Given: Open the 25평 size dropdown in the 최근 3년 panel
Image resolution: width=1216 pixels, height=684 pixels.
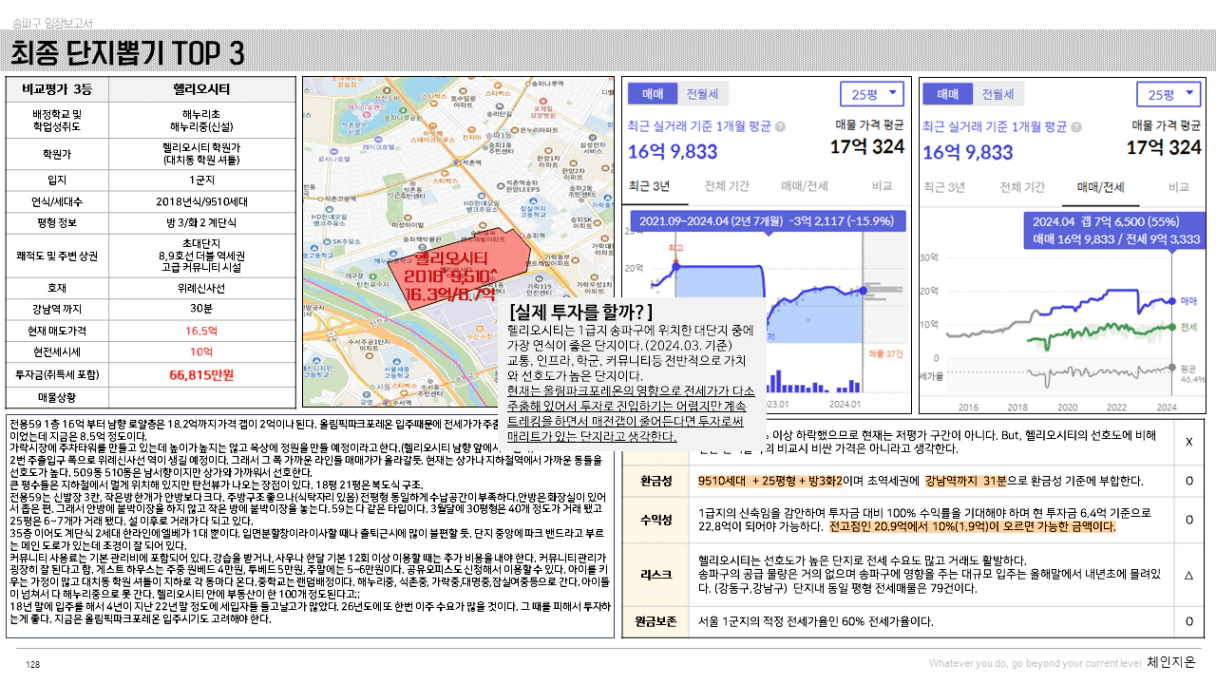Looking at the screenshot, I should tap(872, 94).
